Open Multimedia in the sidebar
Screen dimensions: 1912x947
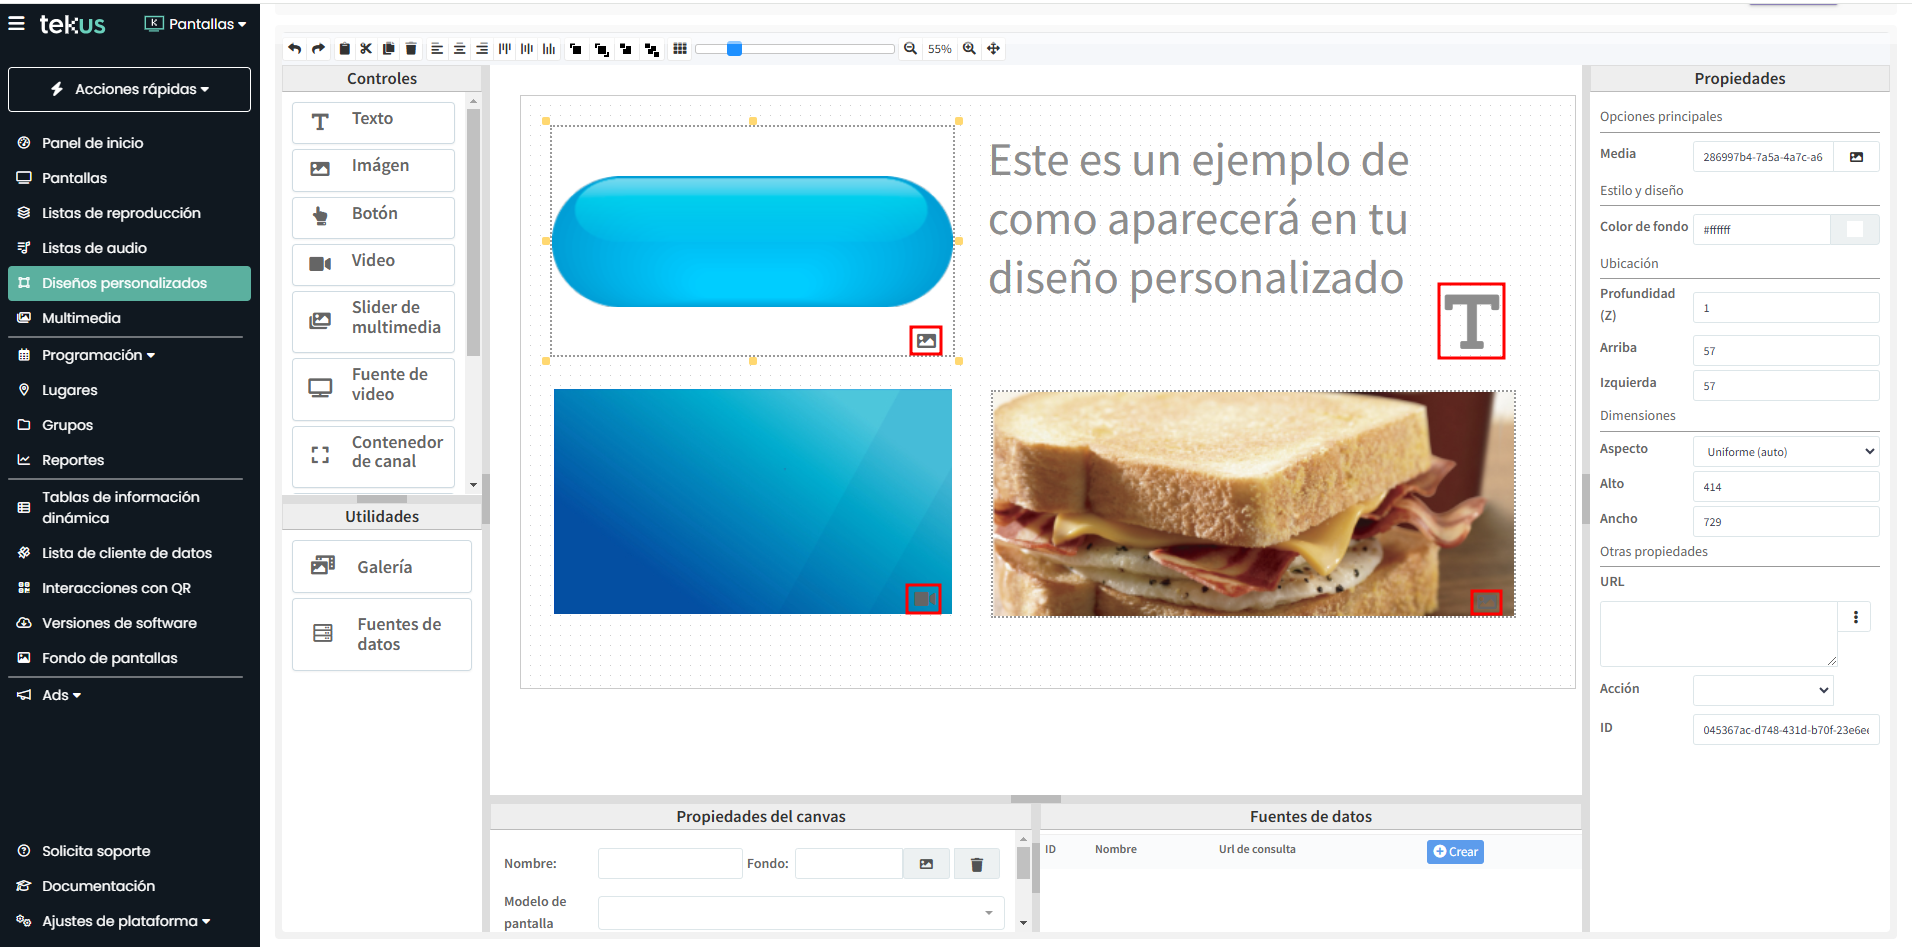coord(81,318)
